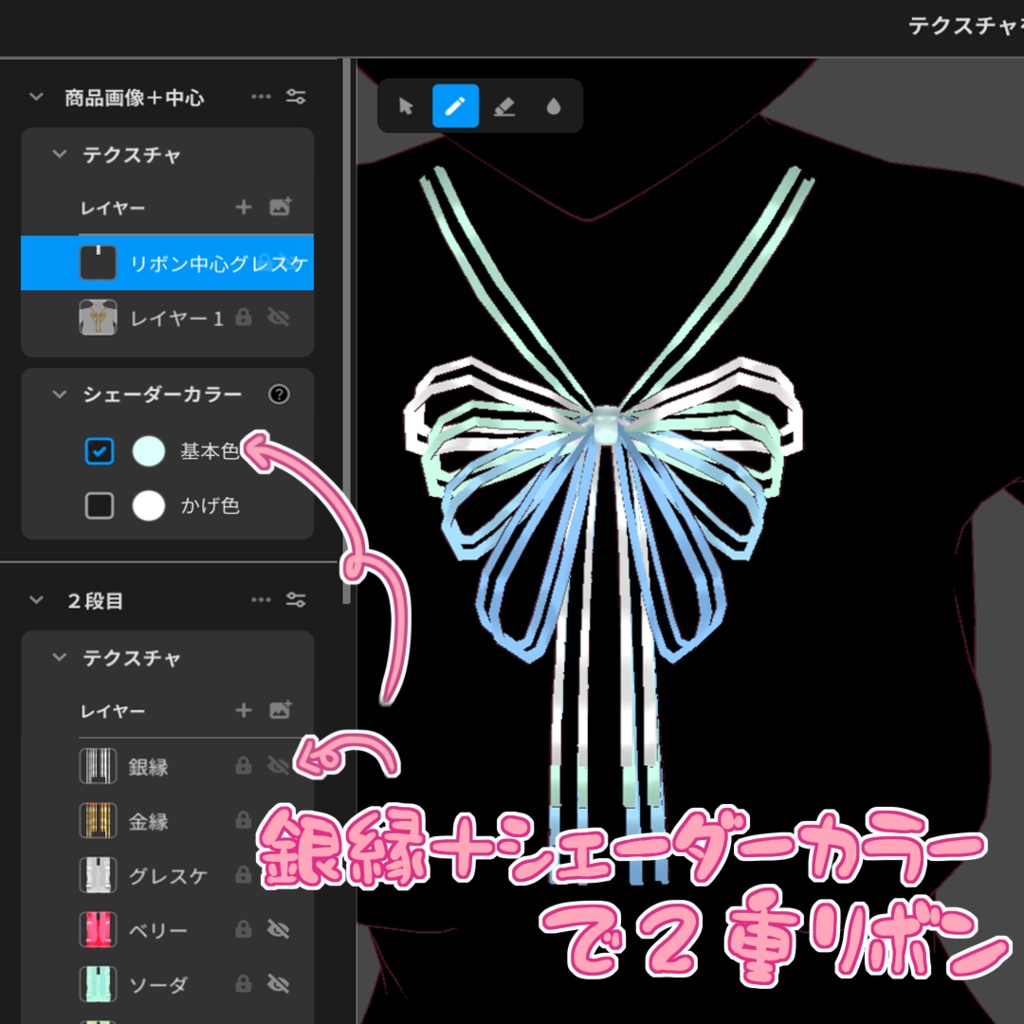Image resolution: width=1024 pixels, height=1024 pixels.
Task: Open more options for 商品画像+中心
Action: (x=261, y=97)
